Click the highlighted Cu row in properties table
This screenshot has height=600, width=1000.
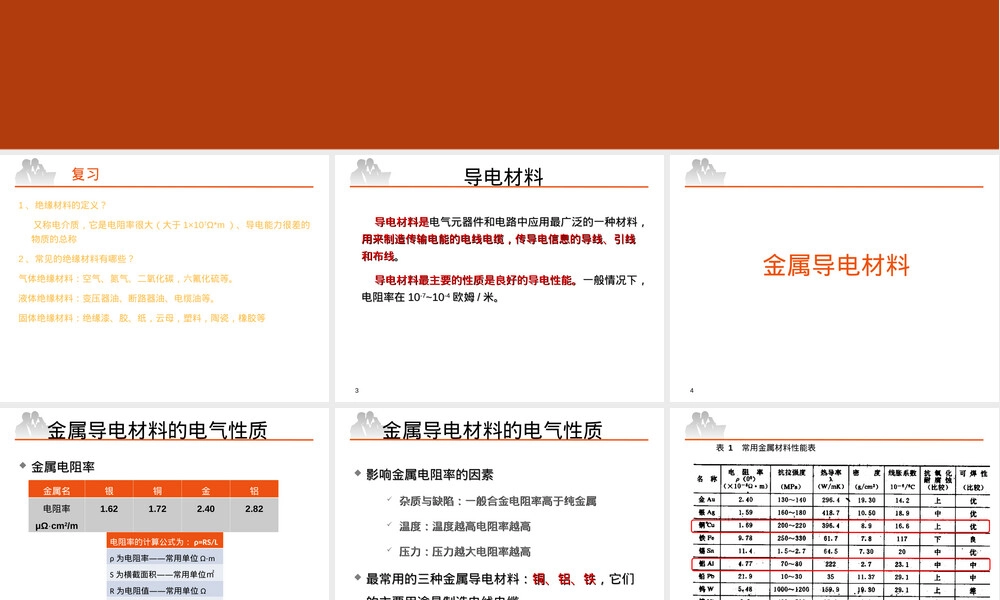click(841, 526)
